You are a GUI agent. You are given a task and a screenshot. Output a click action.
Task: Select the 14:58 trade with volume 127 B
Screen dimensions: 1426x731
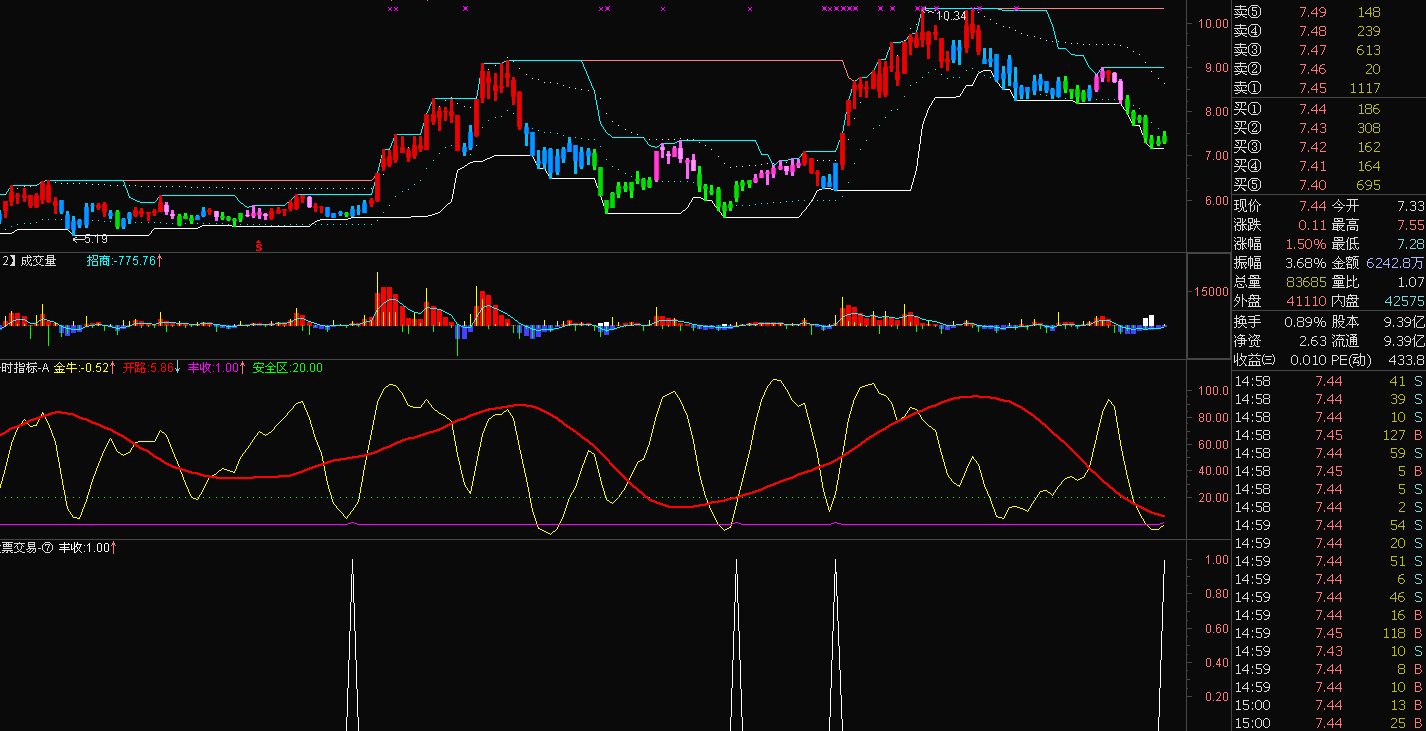(1329, 435)
